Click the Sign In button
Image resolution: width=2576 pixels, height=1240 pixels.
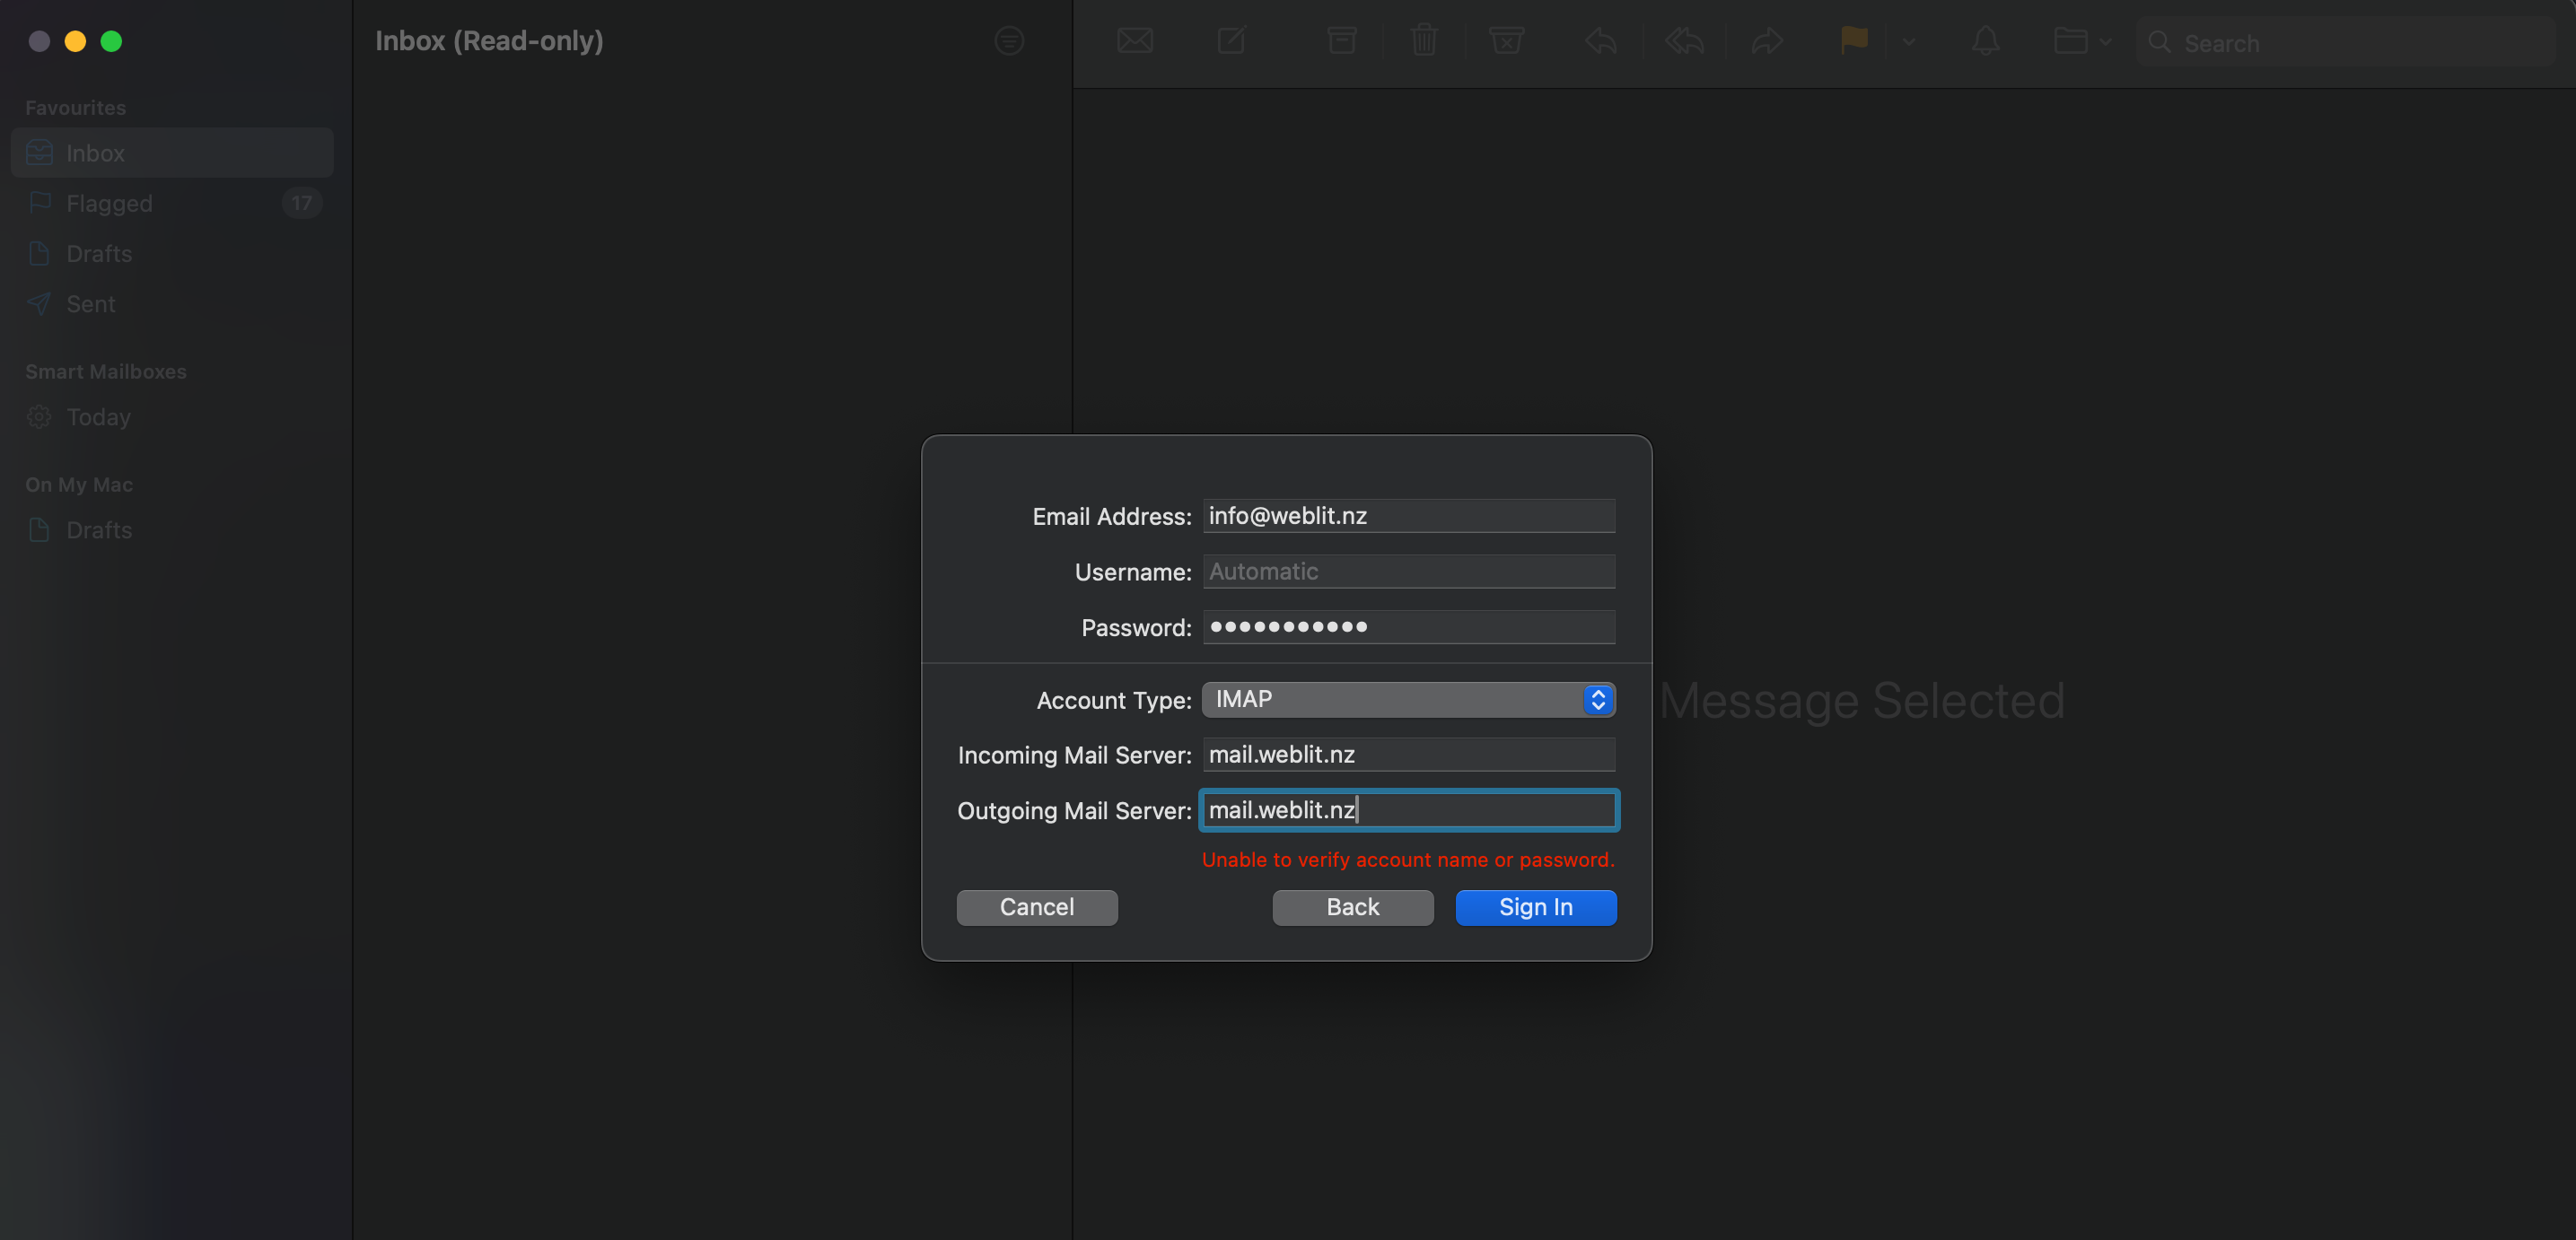coord(1536,907)
